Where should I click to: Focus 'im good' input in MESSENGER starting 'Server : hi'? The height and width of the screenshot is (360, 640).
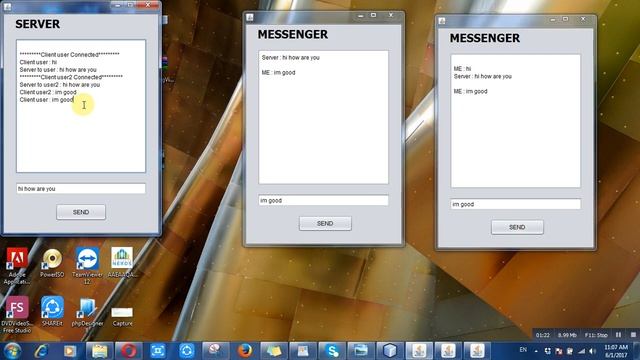(323, 200)
